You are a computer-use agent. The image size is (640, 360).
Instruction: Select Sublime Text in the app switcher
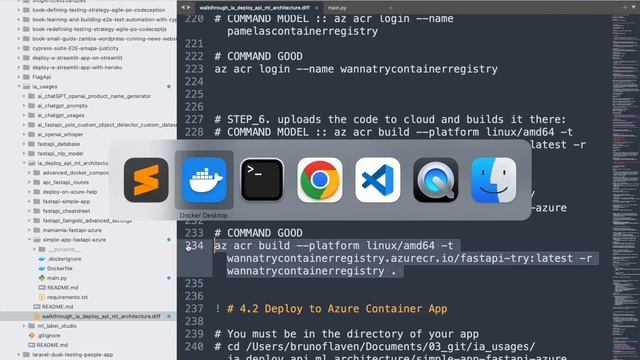tap(146, 180)
